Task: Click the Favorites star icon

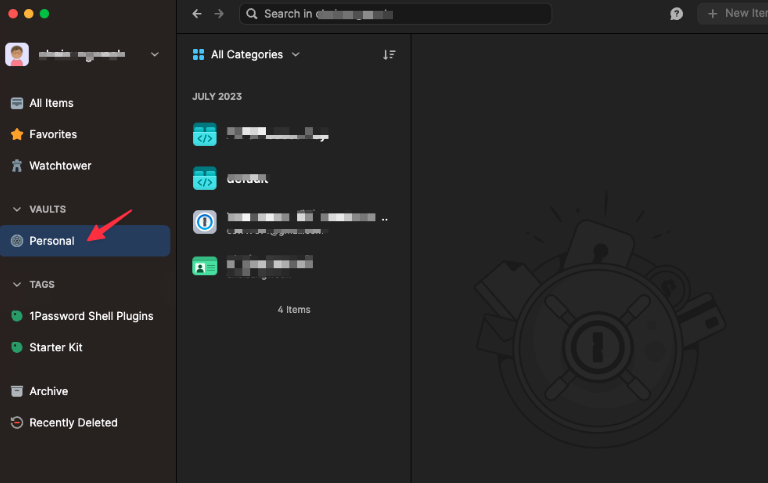Action: pyautogui.click(x=17, y=134)
